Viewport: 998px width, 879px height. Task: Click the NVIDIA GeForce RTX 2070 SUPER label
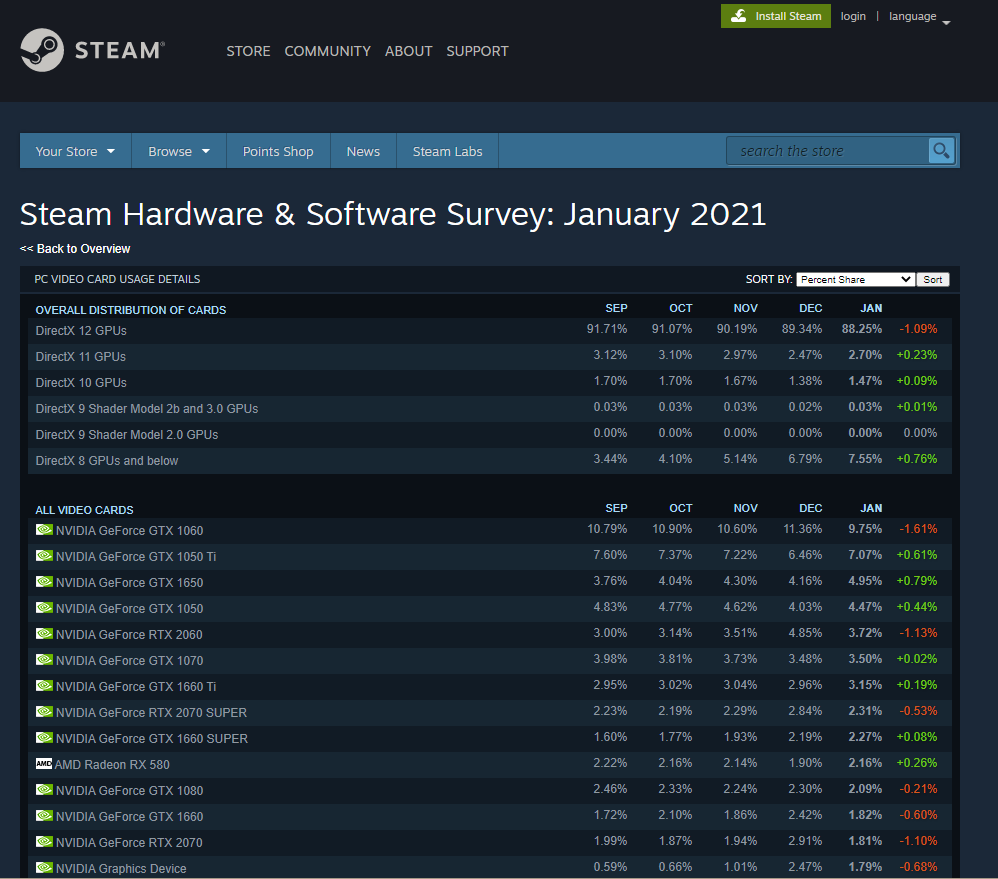click(x=151, y=713)
